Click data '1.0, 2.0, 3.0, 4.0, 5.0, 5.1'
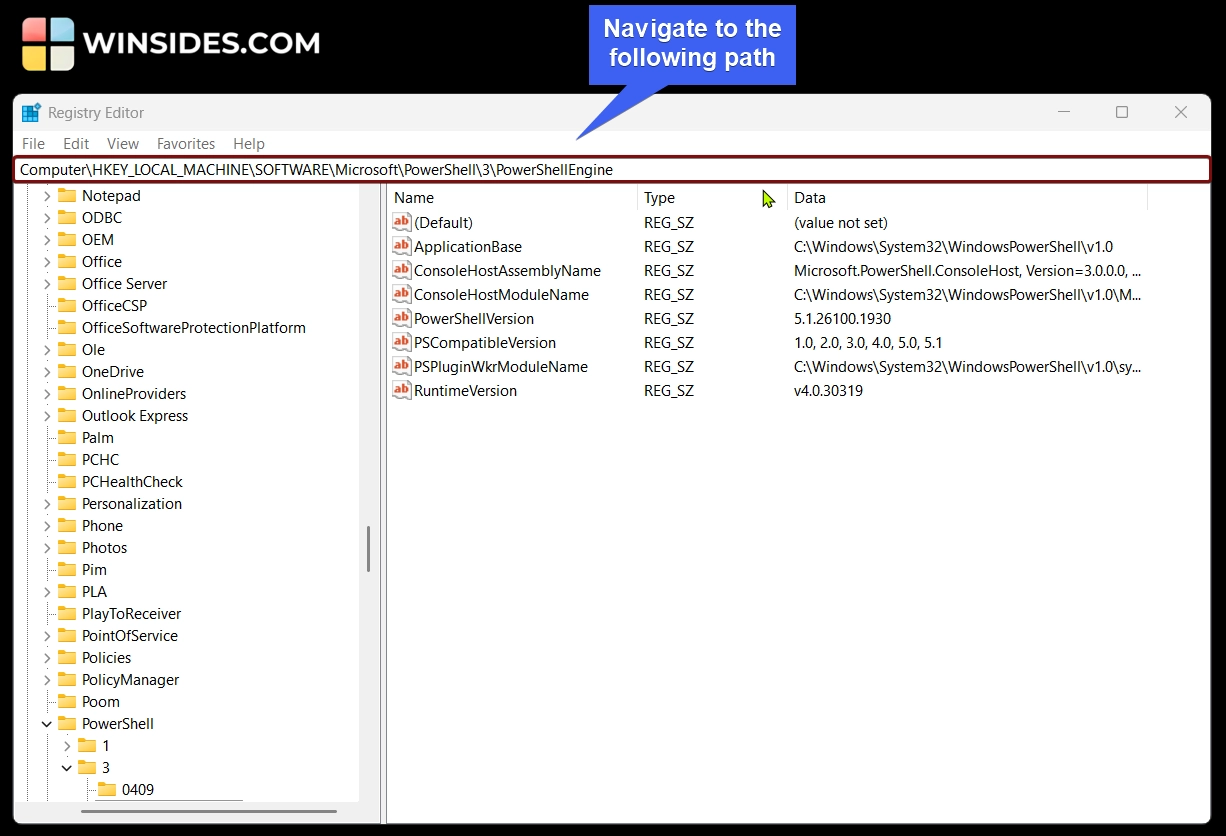The image size is (1226, 836). point(868,342)
